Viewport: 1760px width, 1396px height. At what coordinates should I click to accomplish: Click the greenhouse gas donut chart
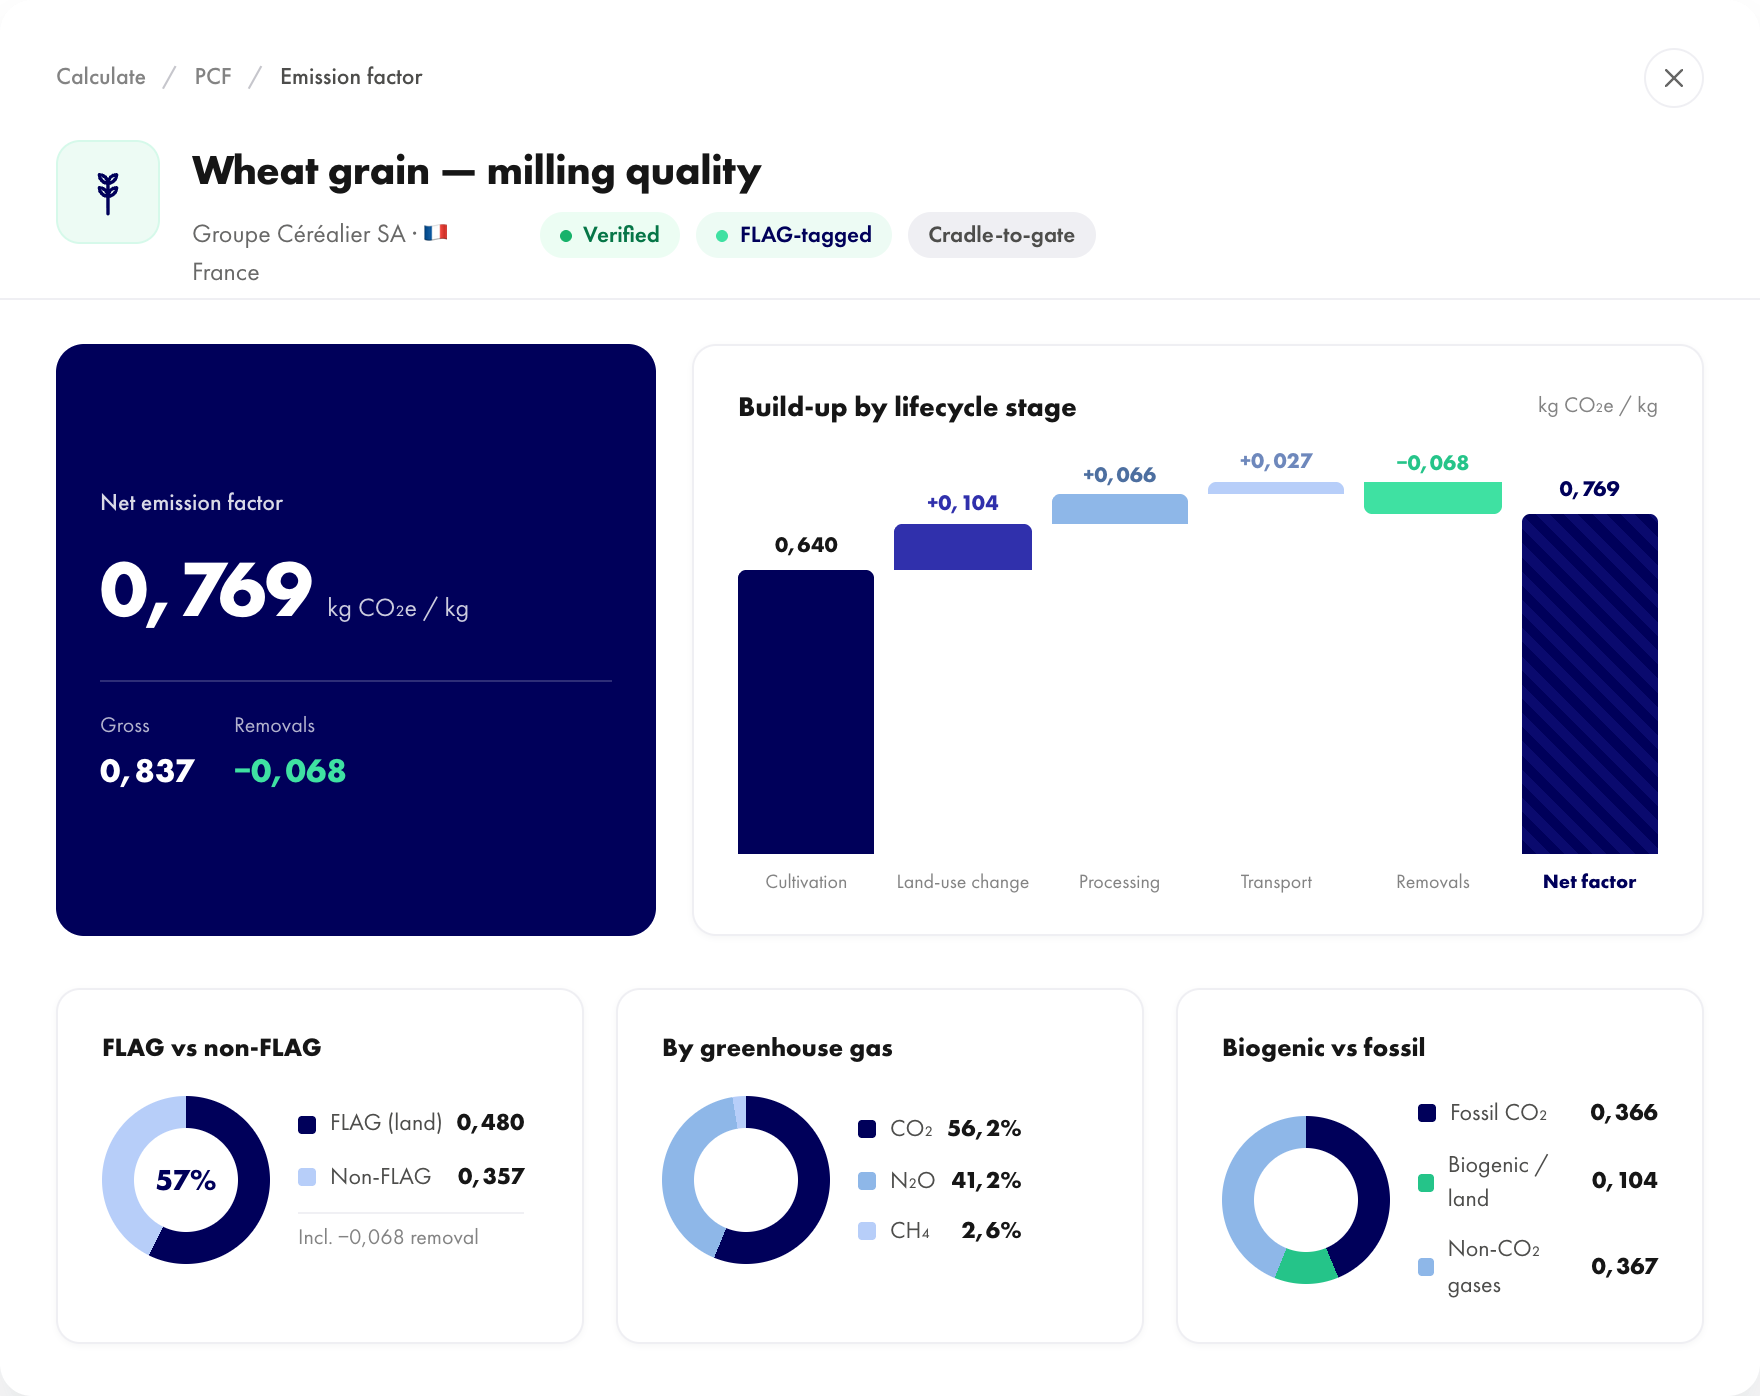pyautogui.click(x=746, y=1180)
